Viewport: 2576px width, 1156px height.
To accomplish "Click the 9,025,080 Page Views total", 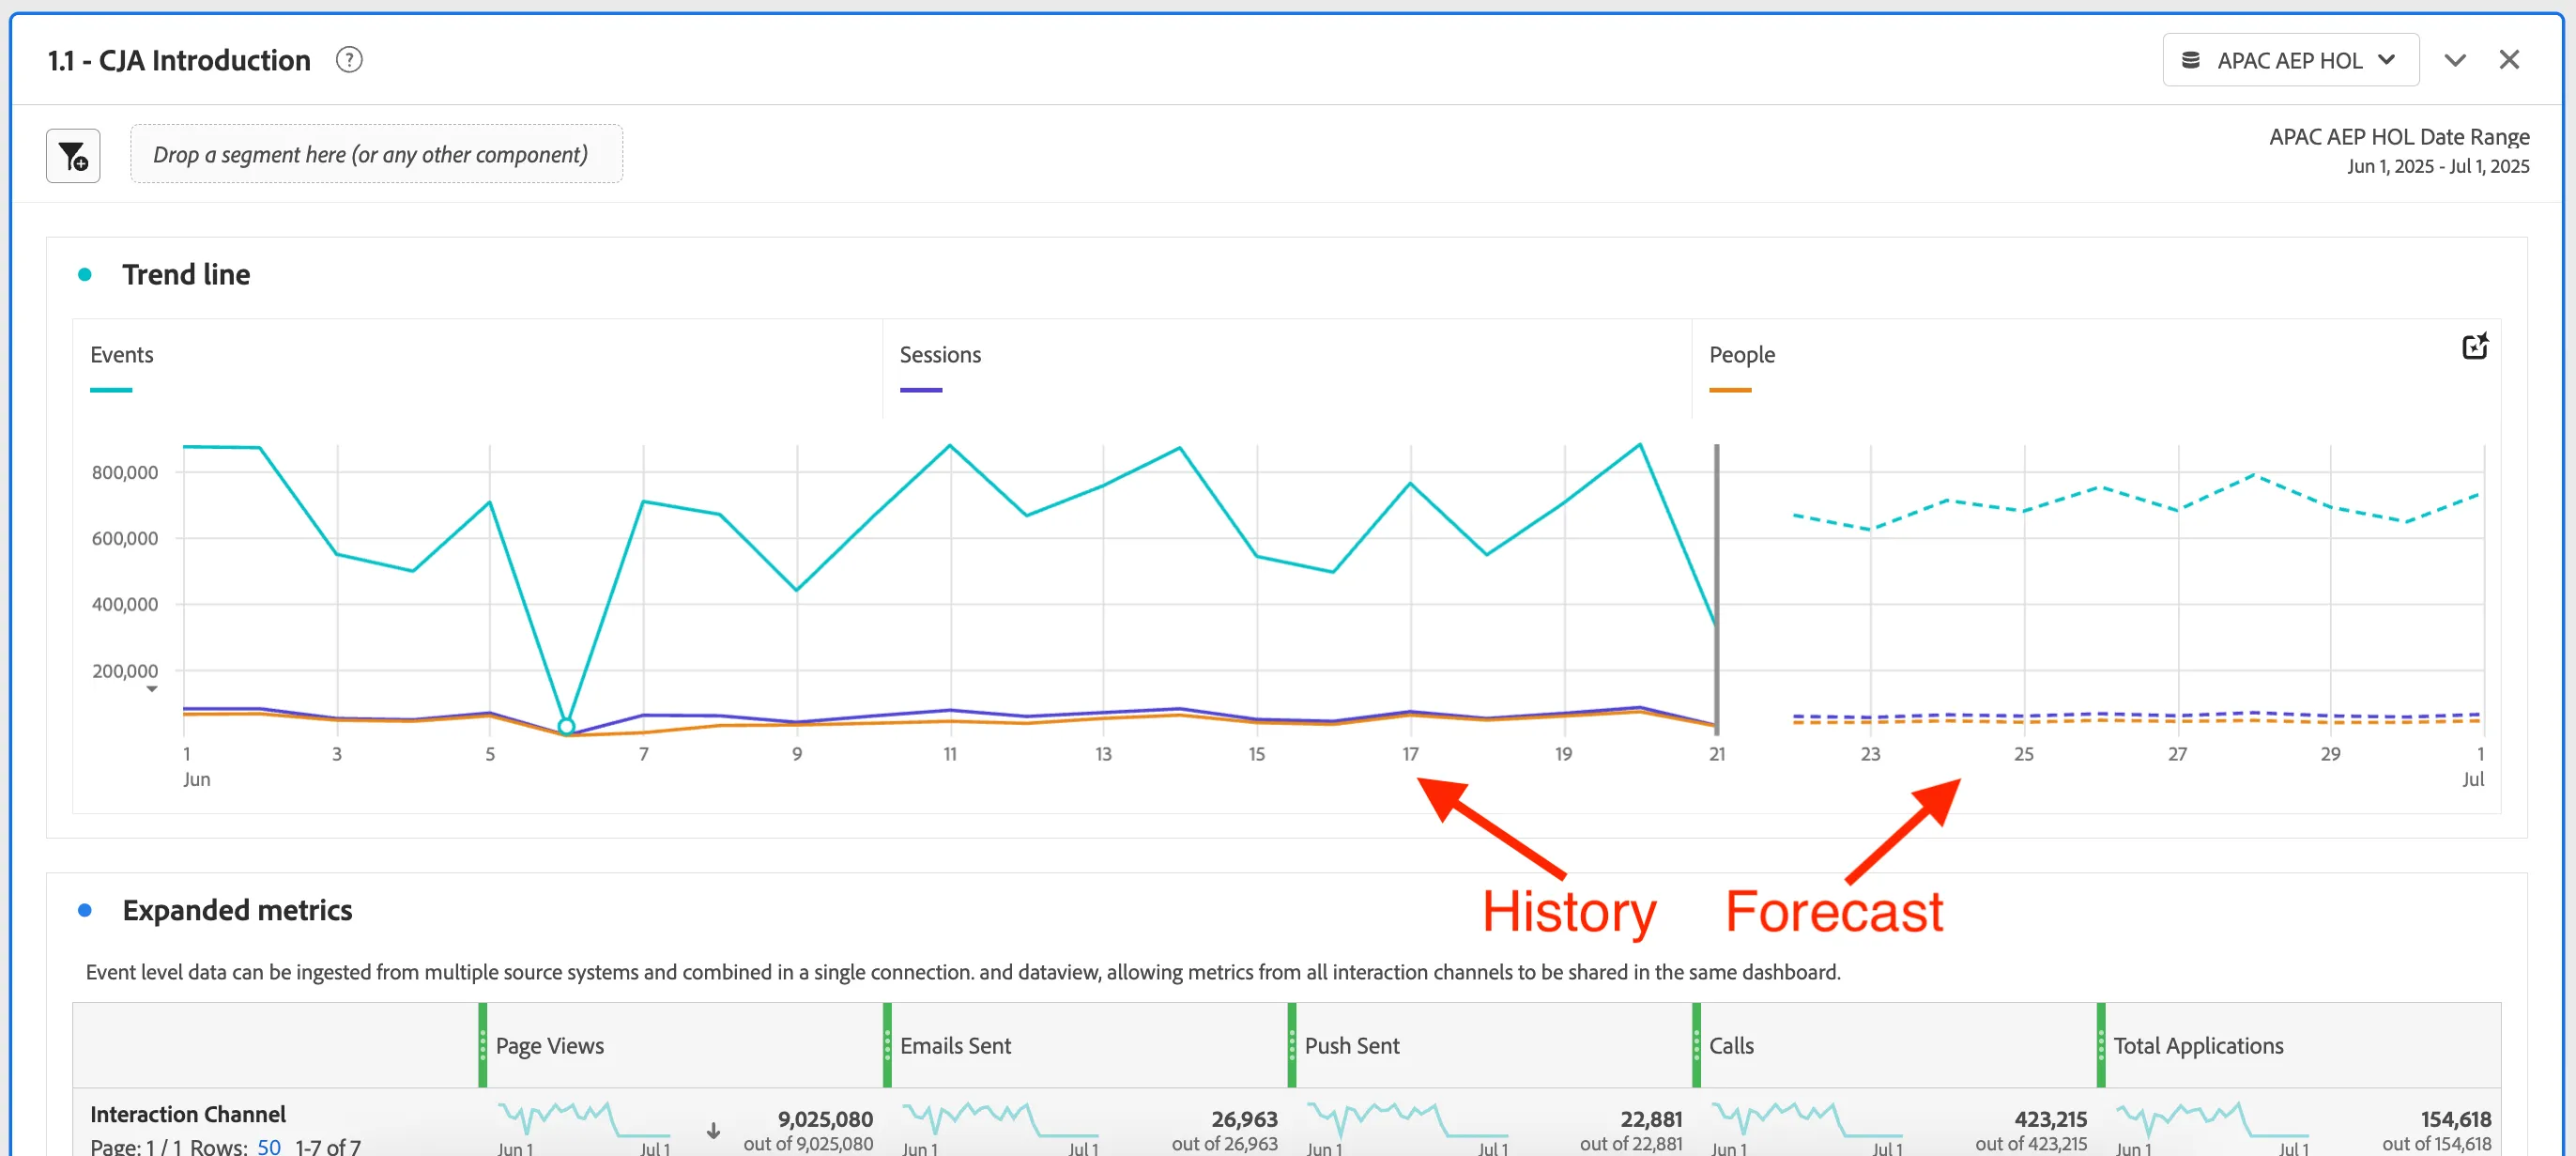I will (825, 1119).
